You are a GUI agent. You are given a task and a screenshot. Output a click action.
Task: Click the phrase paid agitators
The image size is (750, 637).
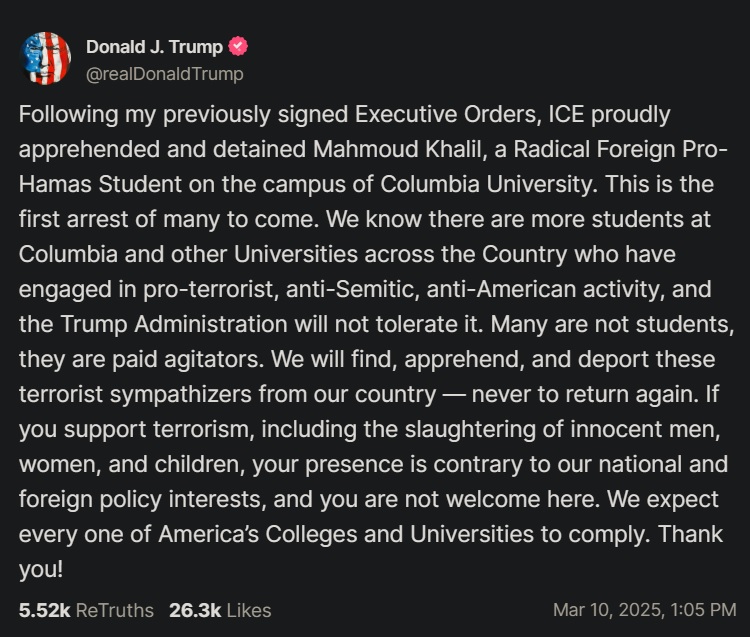tap(187, 360)
